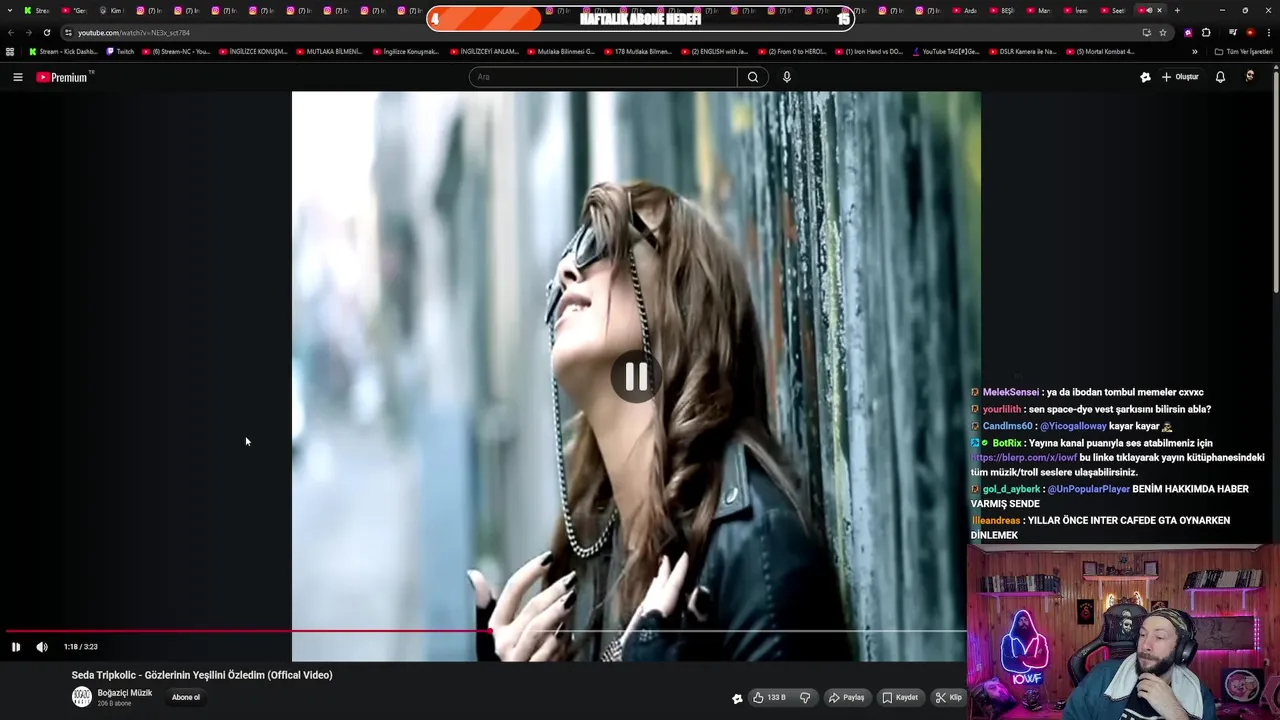Image resolution: width=1280 pixels, height=720 pixels.
Task: Open the tab search dropdown arrow
Action: pyautogui.click(x=9, y=10)
